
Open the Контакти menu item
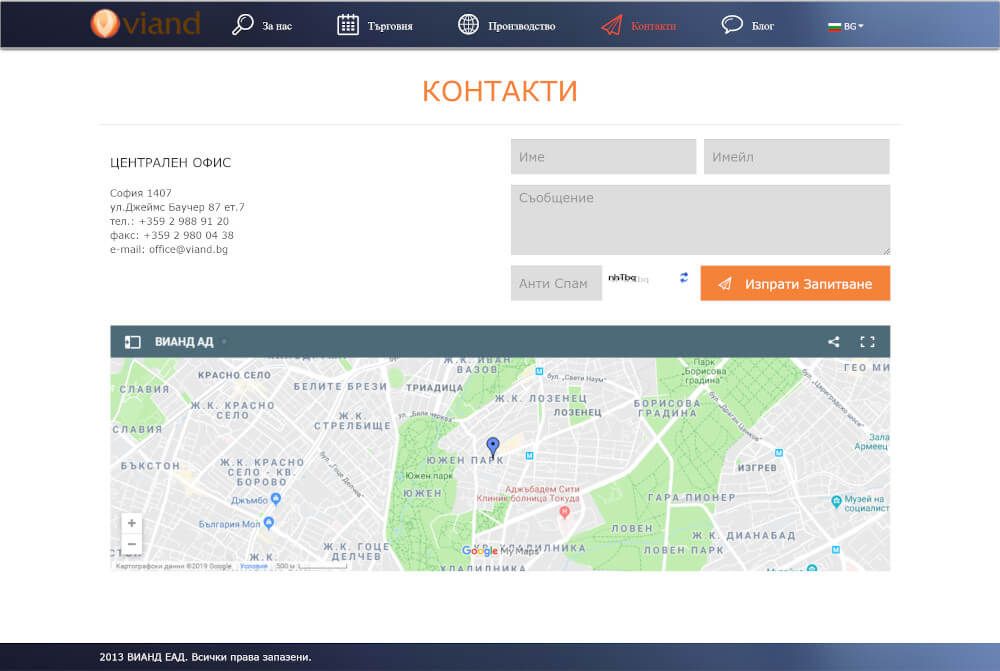654,26
